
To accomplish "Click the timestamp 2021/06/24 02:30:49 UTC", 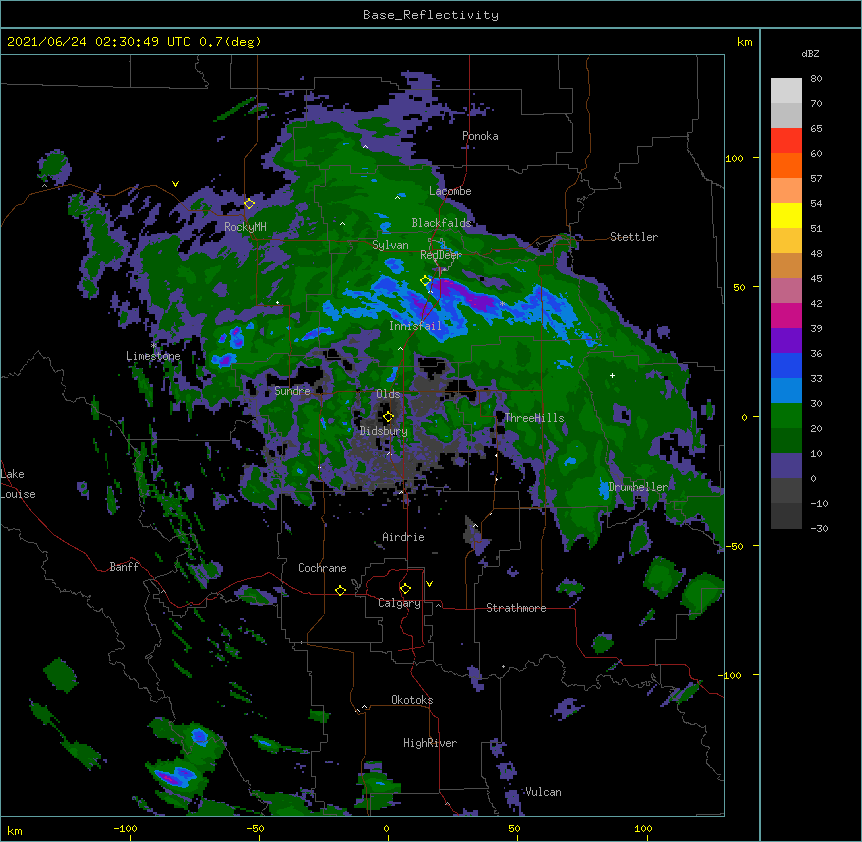I will coord(98,42).
